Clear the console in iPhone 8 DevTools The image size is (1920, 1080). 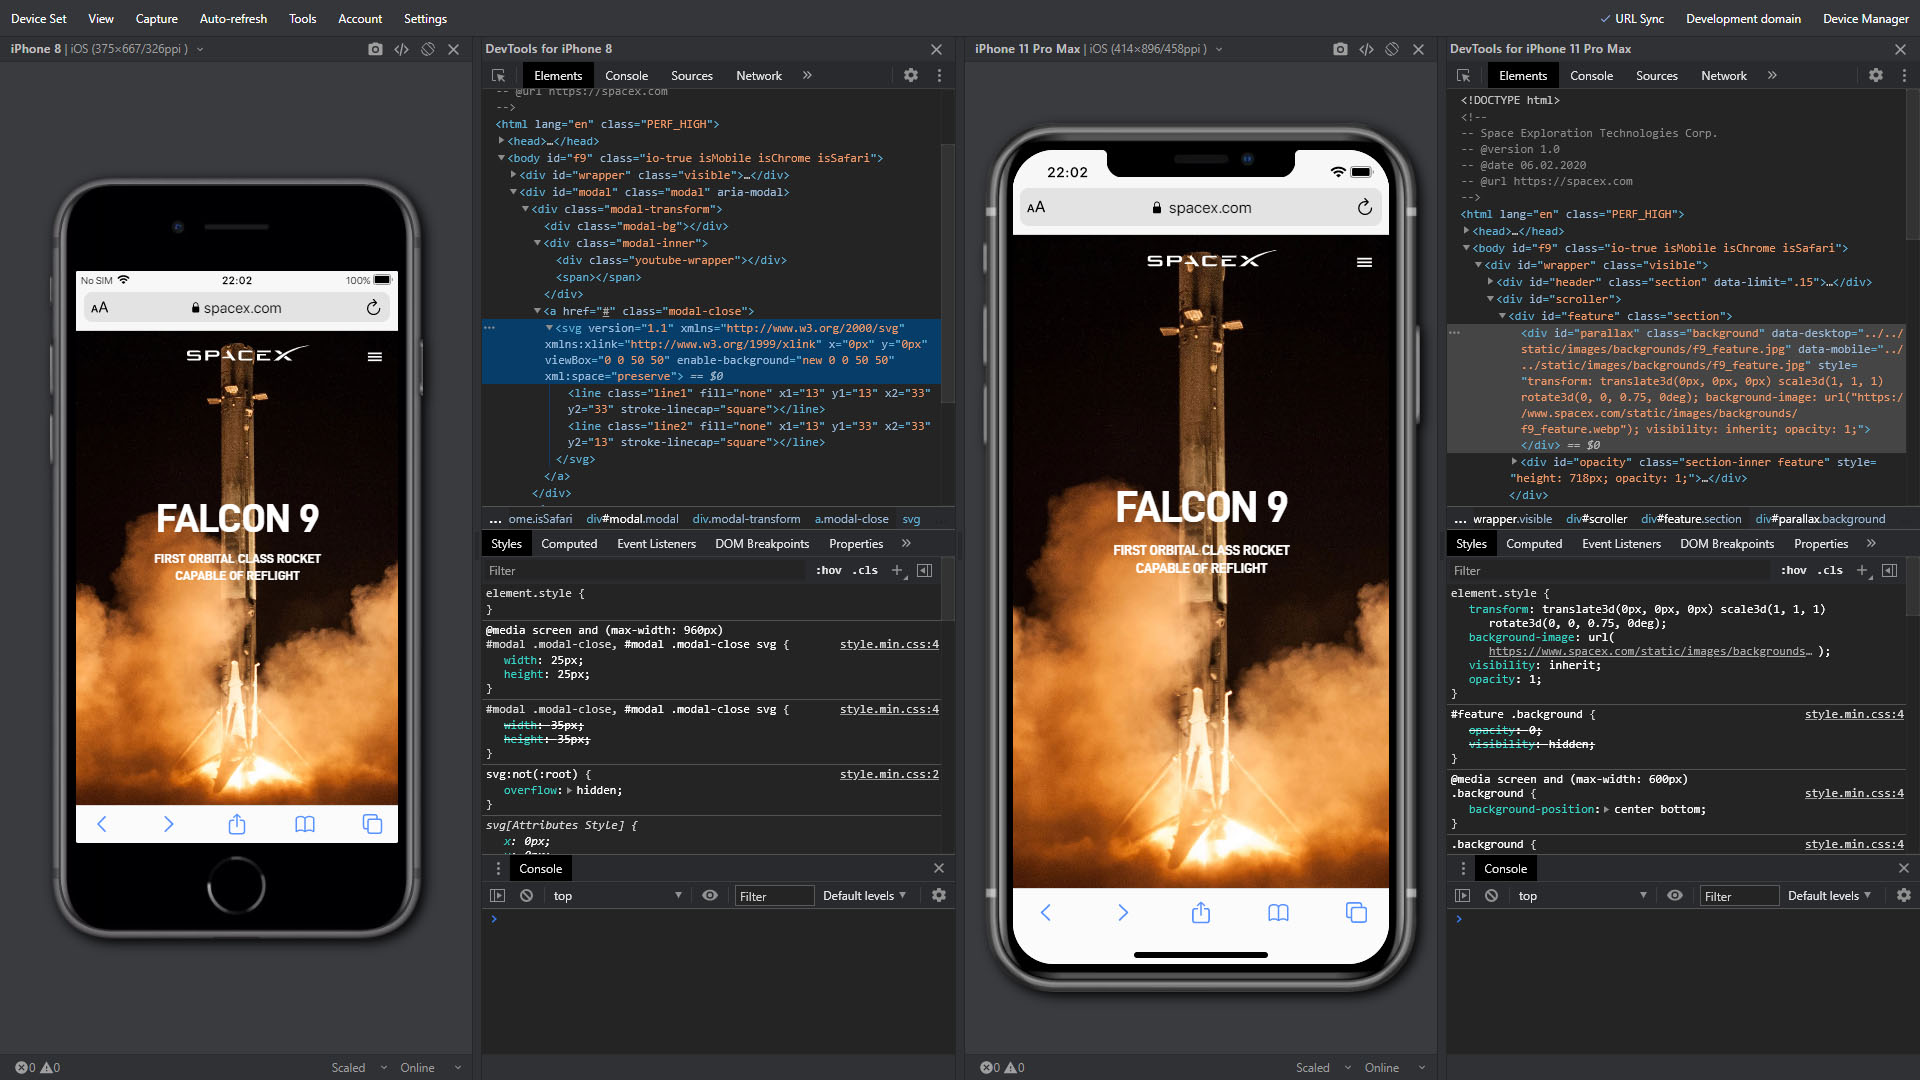click(527, 895)
